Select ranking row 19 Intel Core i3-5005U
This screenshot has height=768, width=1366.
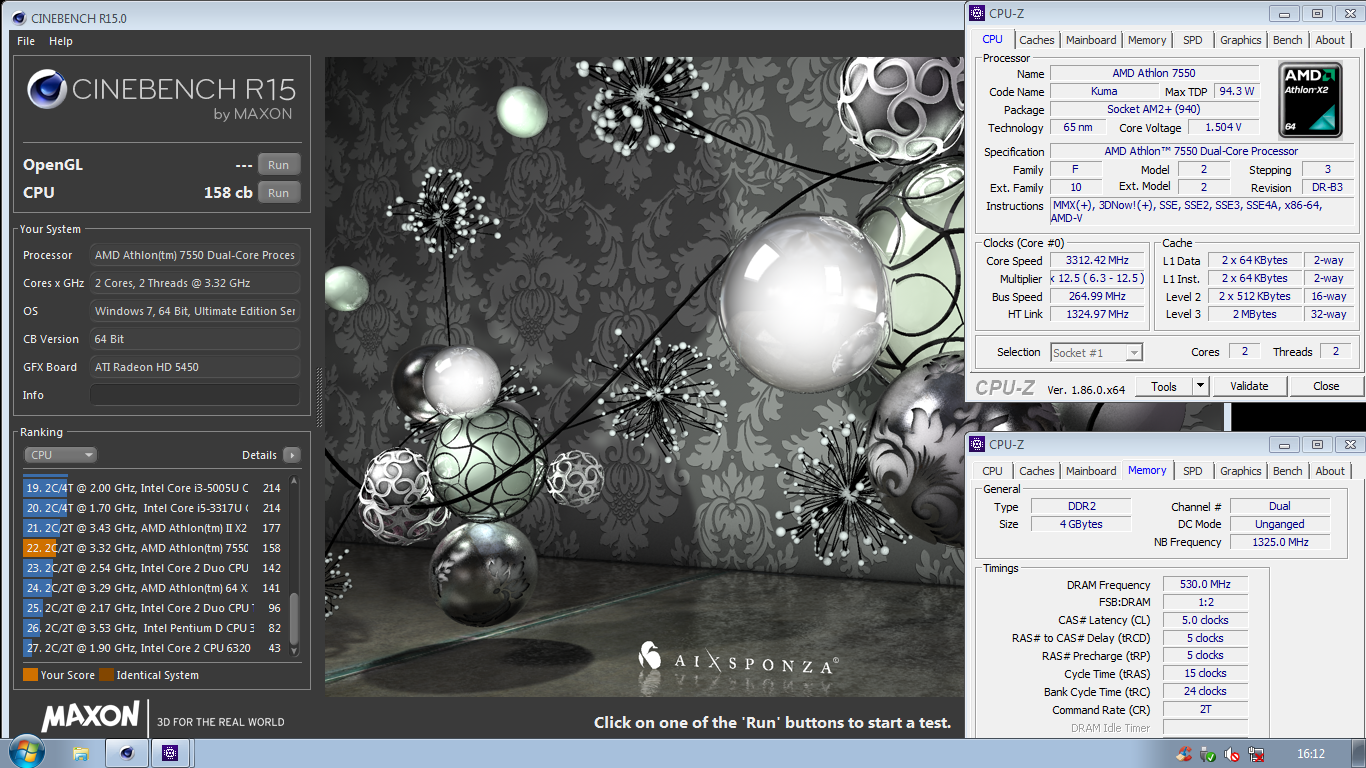(x=153, y=488)
